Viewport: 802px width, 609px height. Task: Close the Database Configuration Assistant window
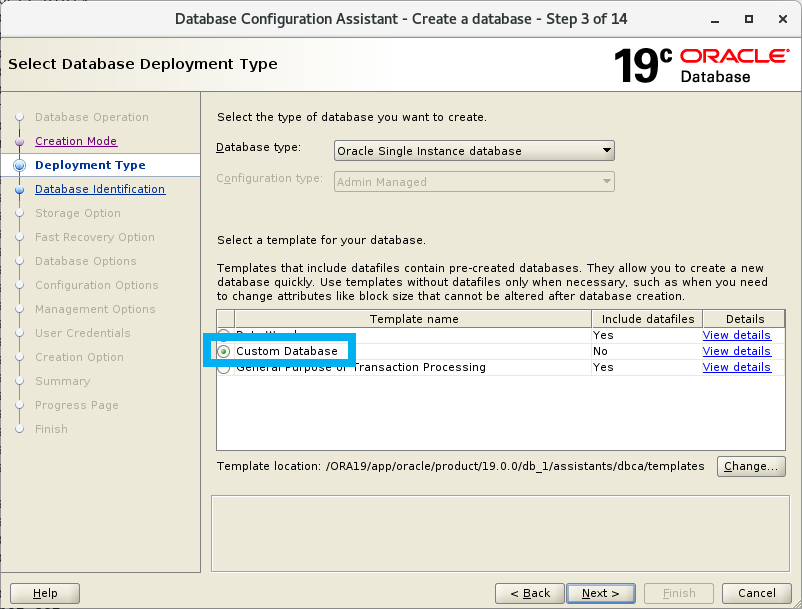click(783, 19)
